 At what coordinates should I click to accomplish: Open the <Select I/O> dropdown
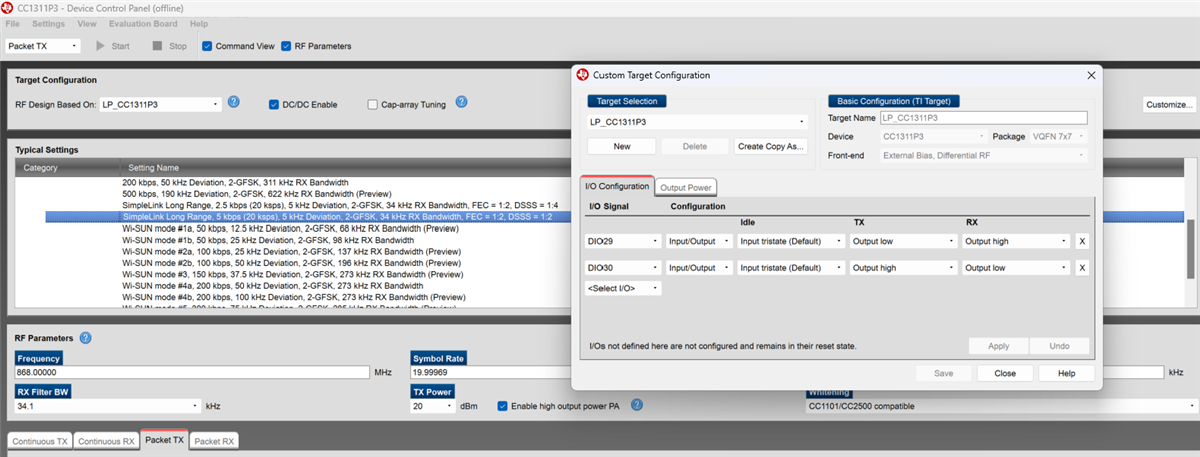coord(624,288)
